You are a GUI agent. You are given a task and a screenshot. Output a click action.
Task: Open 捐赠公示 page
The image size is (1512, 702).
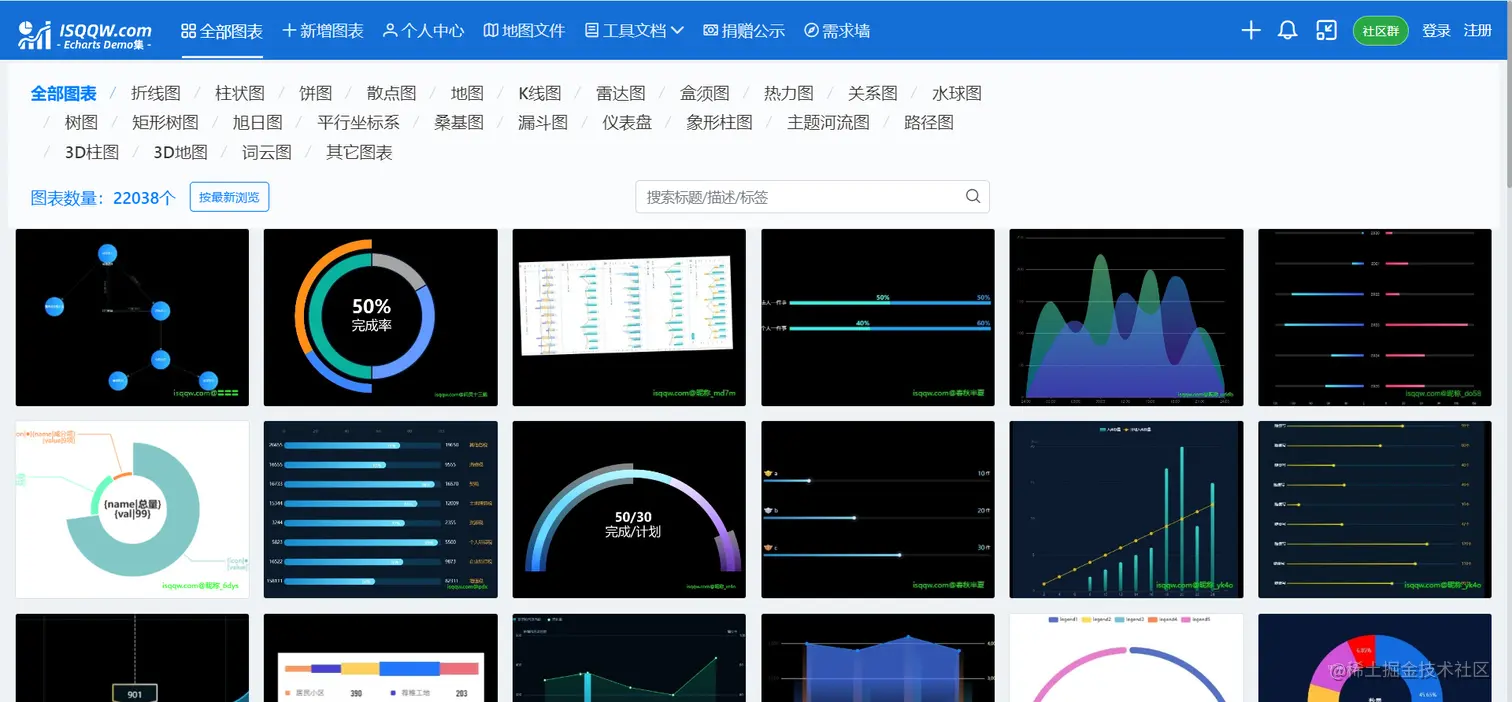click(x=744, y=31)
